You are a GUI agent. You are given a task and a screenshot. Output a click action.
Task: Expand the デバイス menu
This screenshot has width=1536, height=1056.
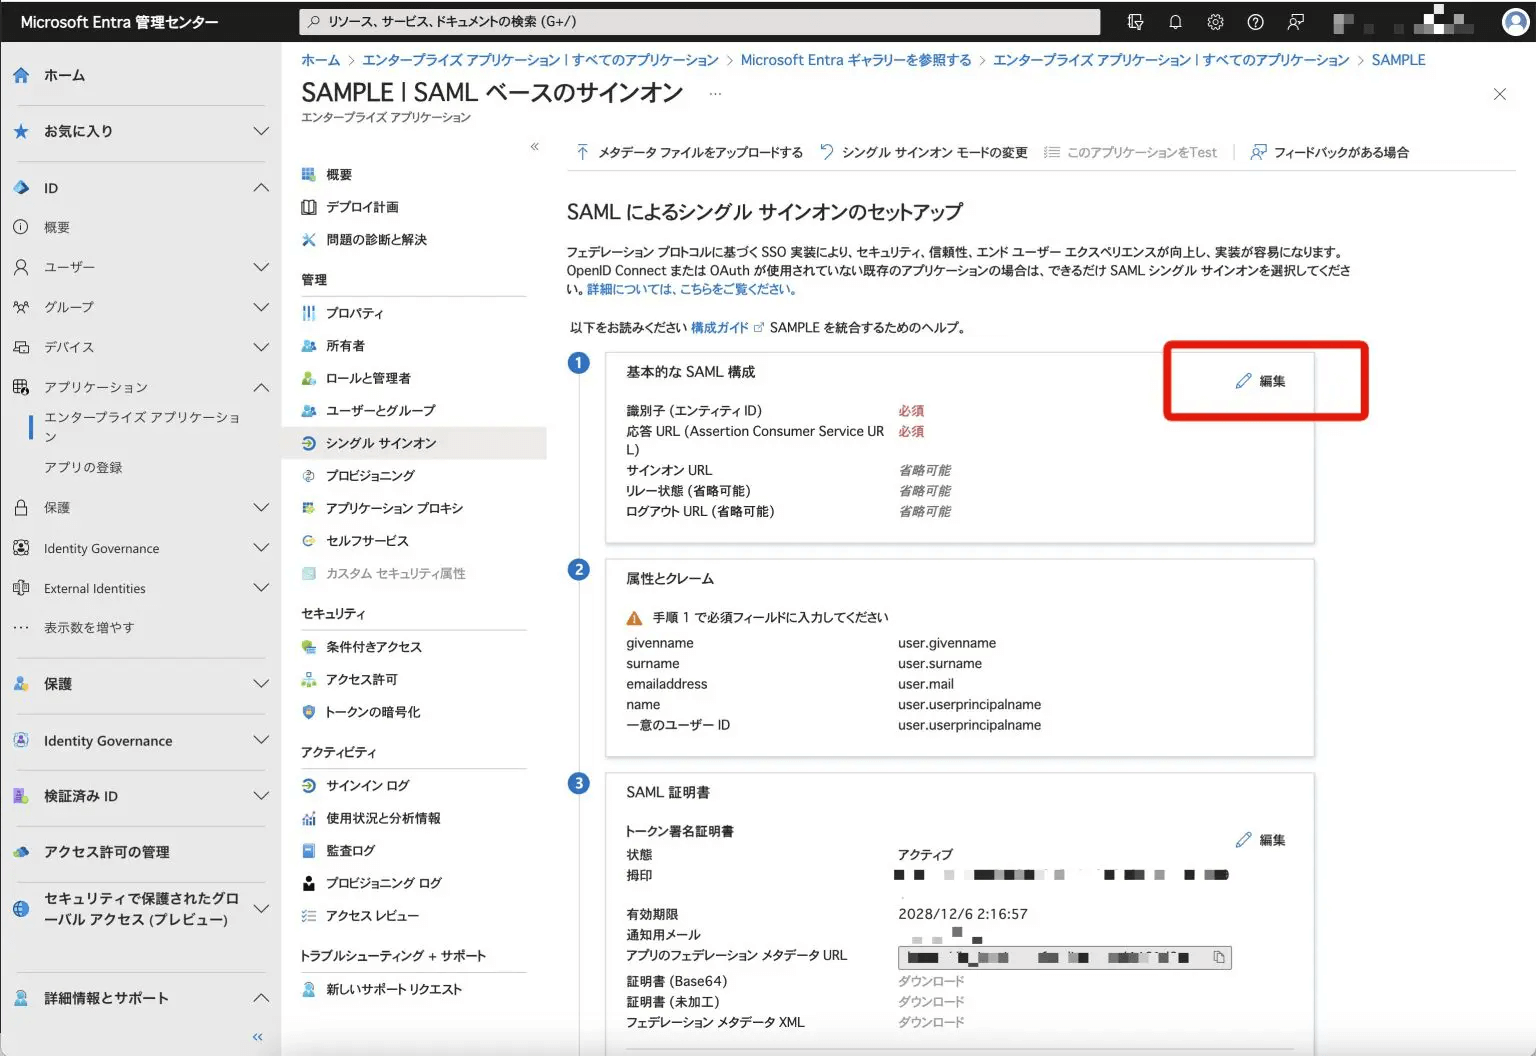coord(261,347)
